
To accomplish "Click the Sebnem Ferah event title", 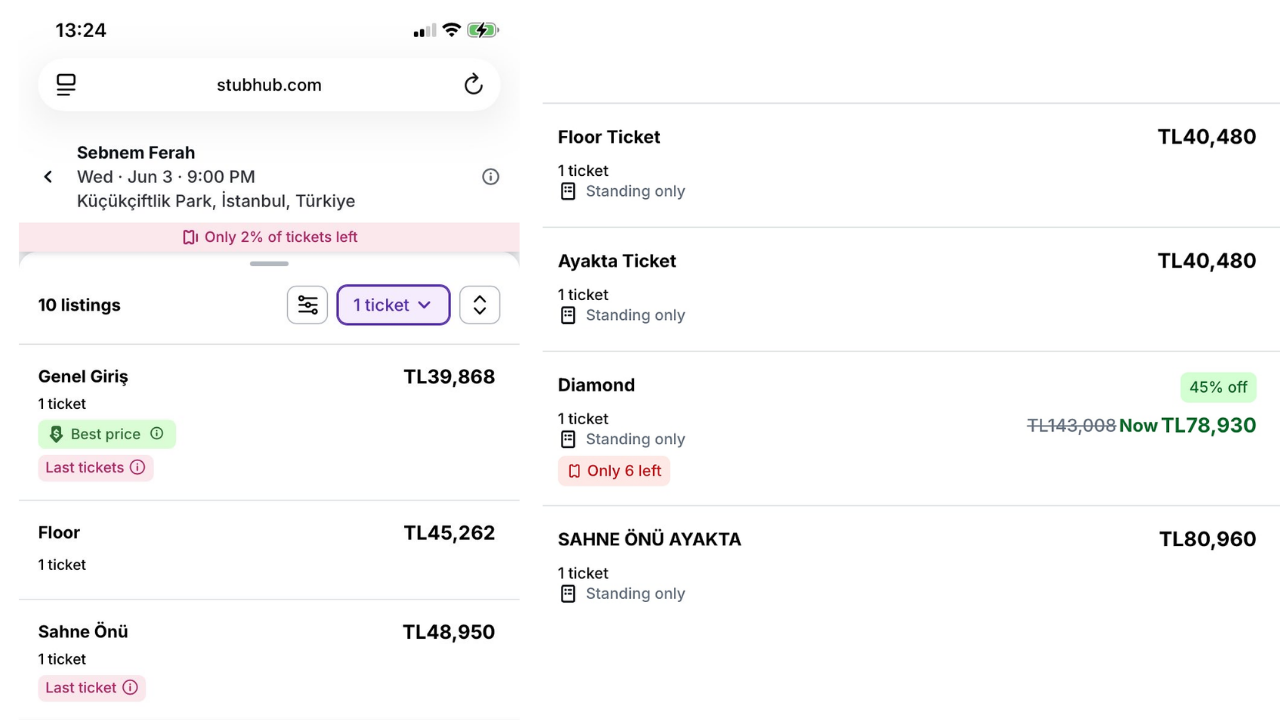I will pos(136,153).
